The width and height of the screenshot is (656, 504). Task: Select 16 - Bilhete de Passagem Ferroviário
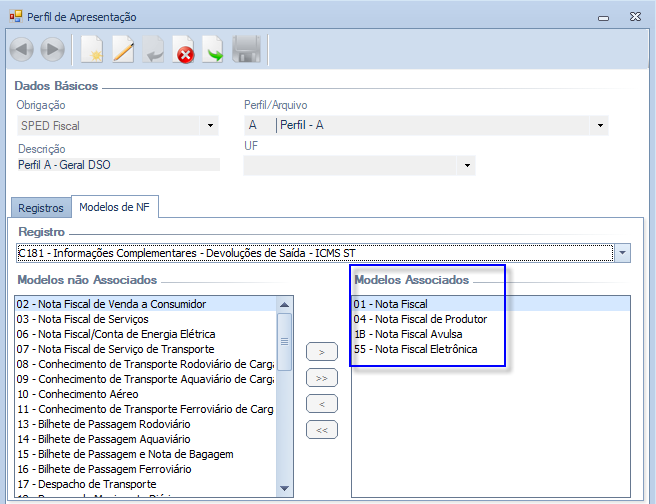145,469
